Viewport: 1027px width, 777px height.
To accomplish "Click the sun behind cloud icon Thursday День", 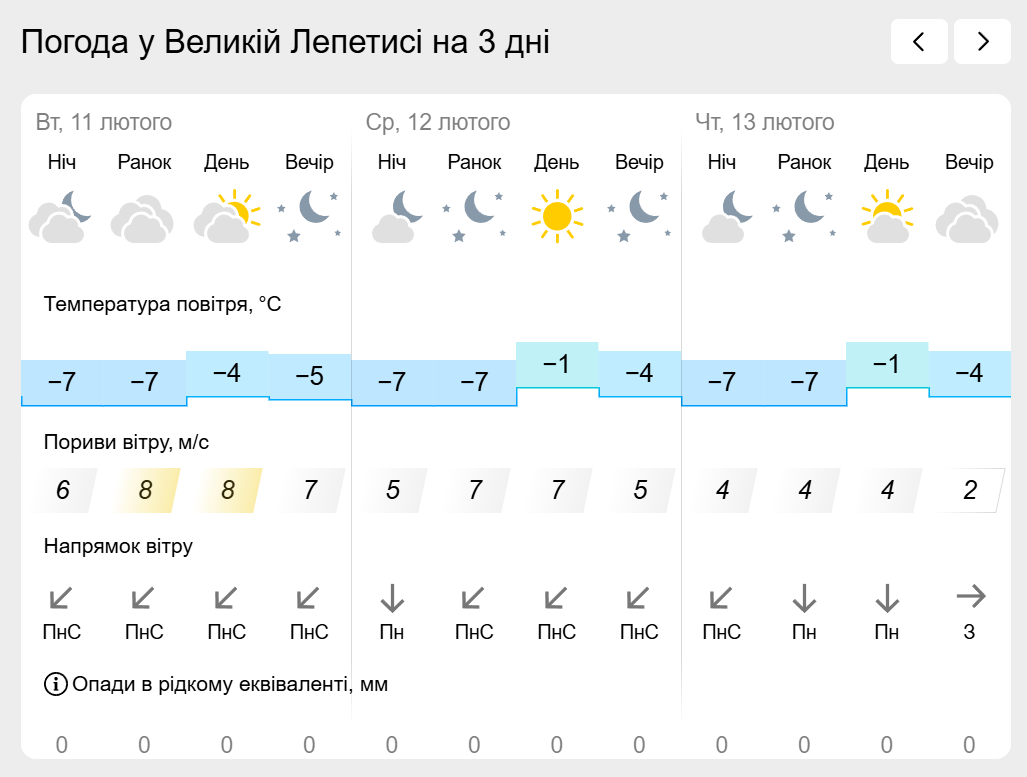I will [887, 216].
